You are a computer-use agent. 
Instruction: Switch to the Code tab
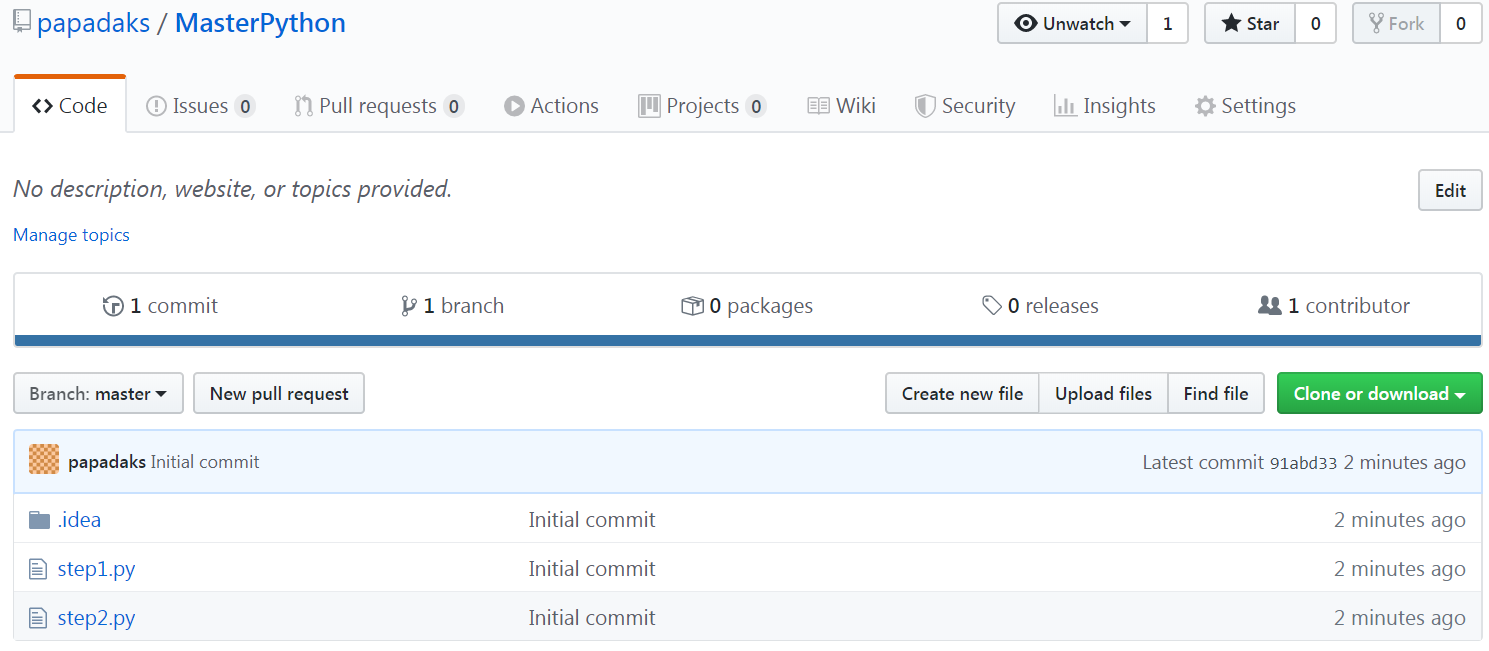(70, 105)
